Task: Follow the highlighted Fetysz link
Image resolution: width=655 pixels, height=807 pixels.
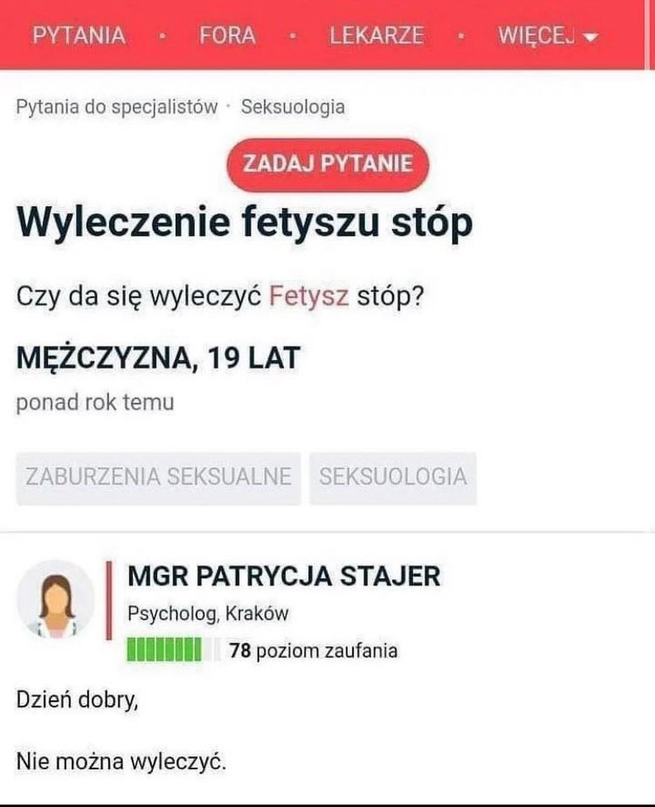Action: click(x=309, y=296)
